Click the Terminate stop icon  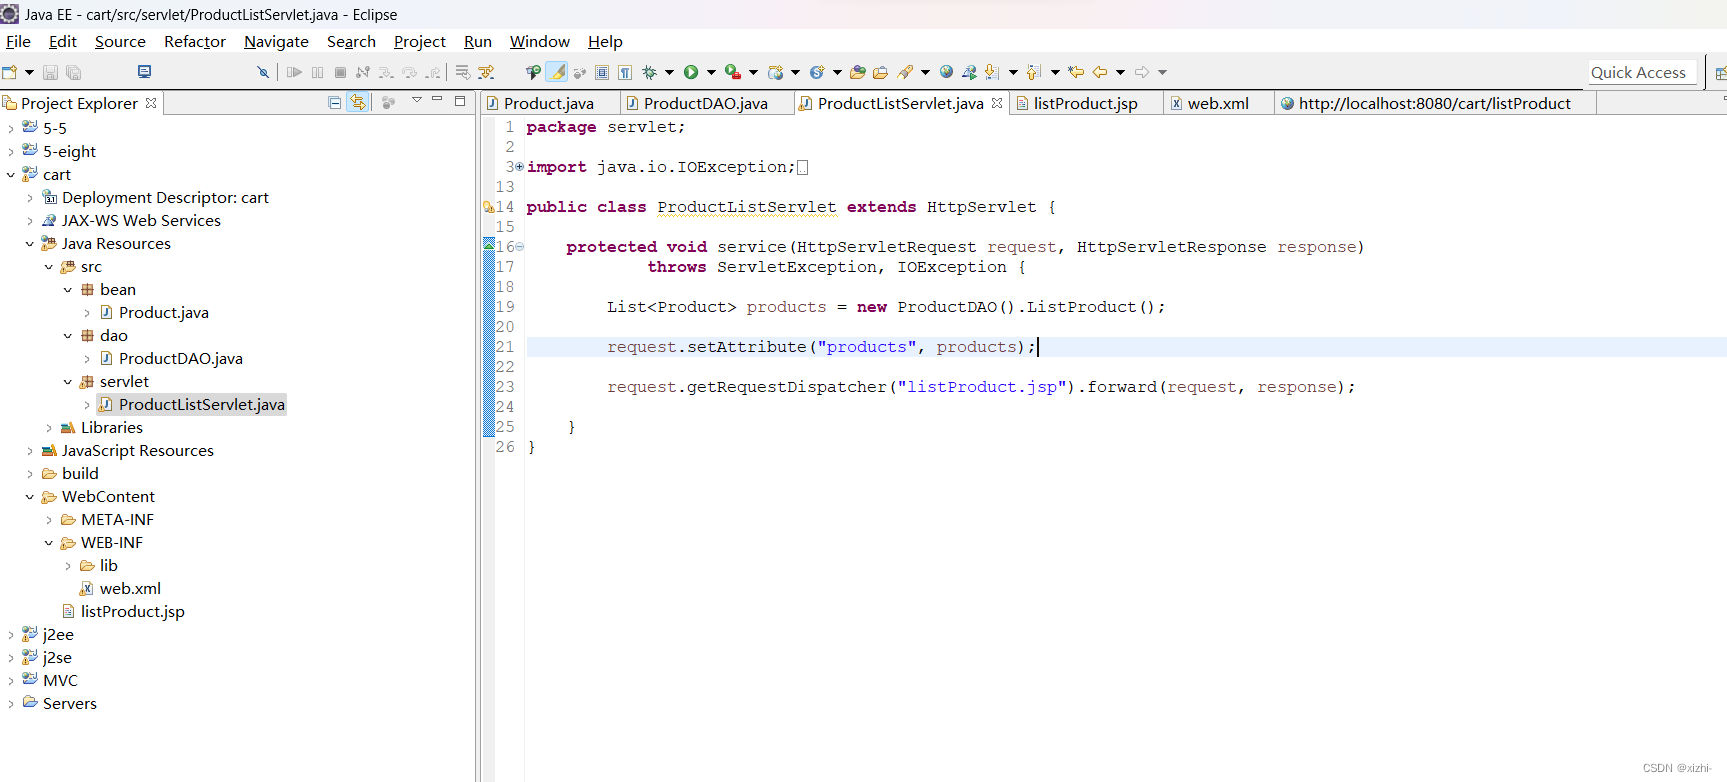(340, 72)
